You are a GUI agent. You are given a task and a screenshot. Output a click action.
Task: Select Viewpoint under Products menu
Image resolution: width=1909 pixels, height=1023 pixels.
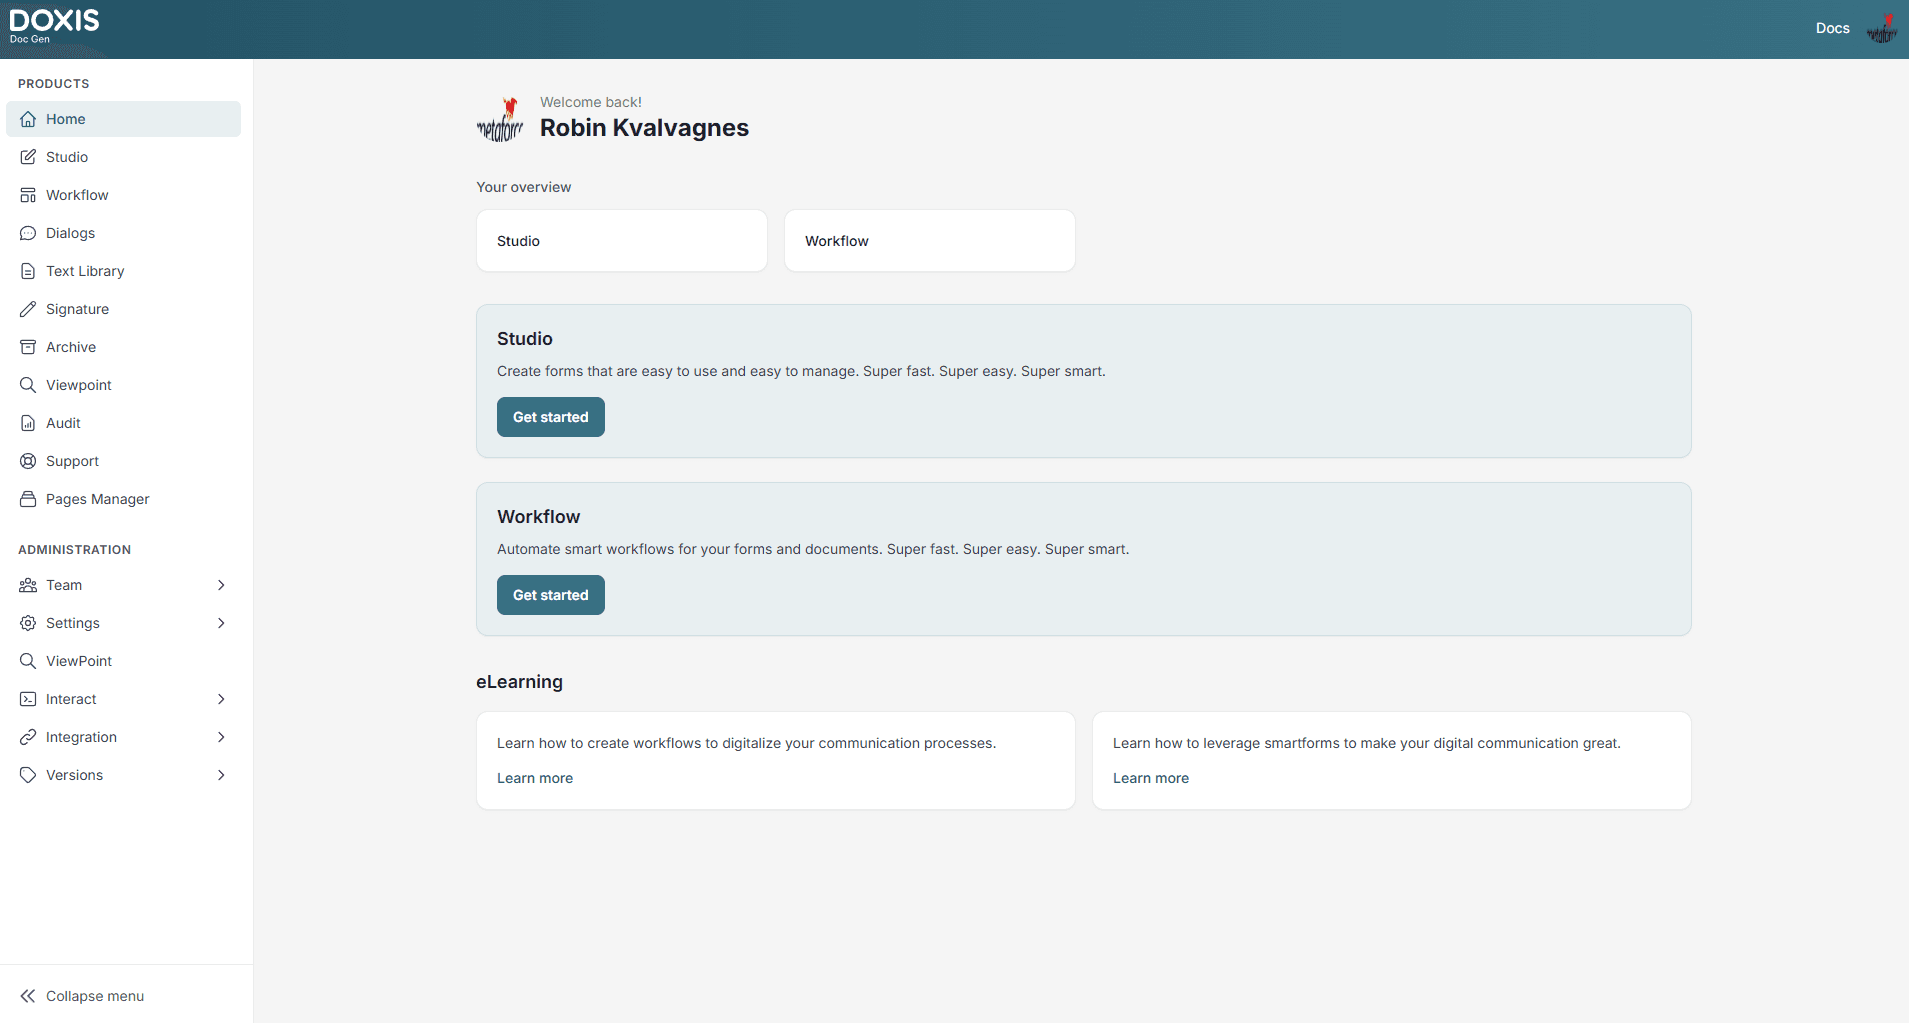(78, 385)
